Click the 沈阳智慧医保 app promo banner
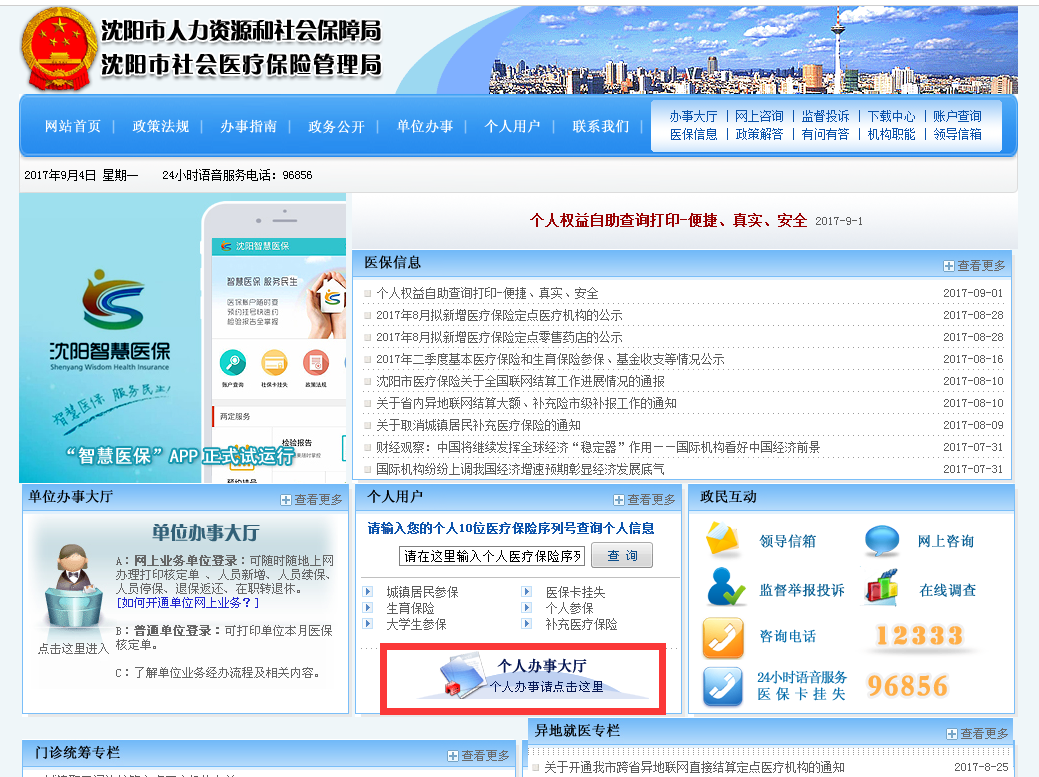This screenshot has width=1039, height=777. point(182,338)
